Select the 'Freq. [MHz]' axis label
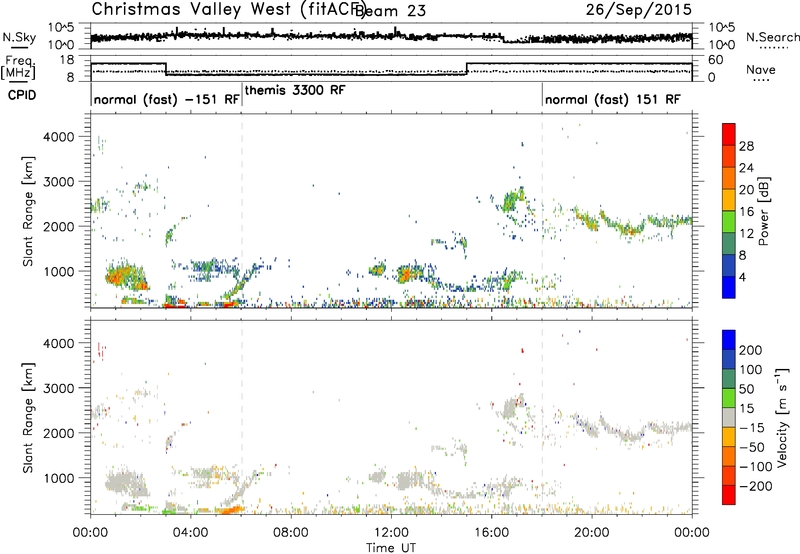The width and height of the screenshot is (800, 554). 19,68
